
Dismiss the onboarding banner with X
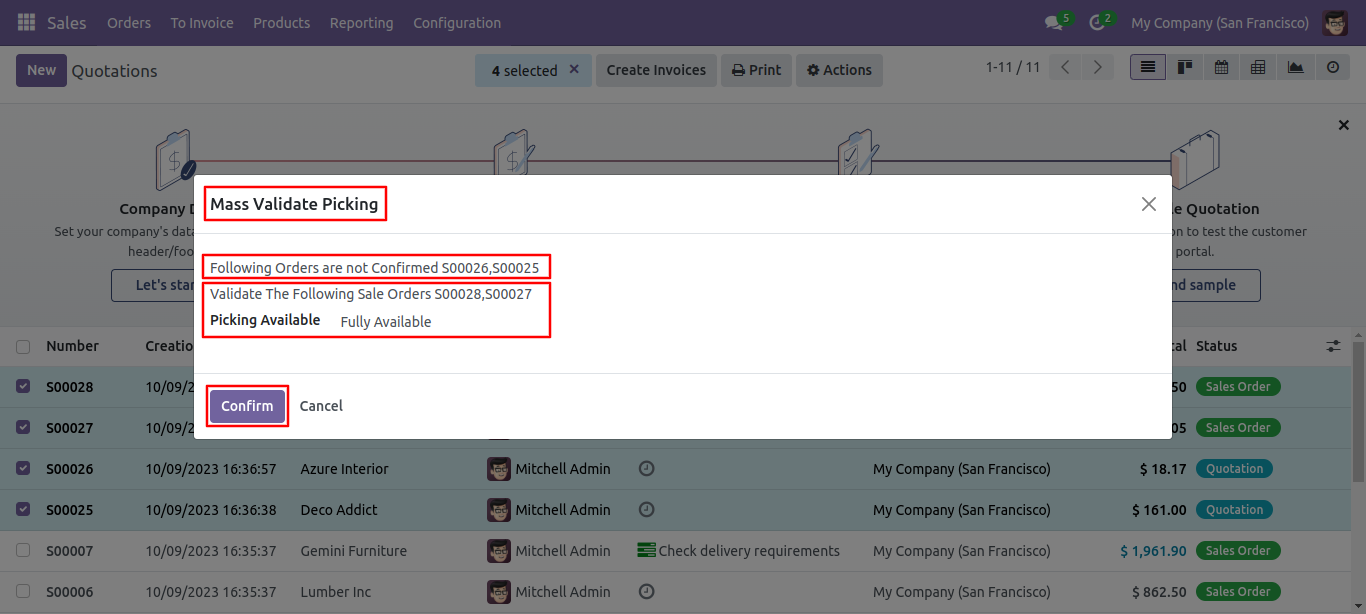point(1344,125)
